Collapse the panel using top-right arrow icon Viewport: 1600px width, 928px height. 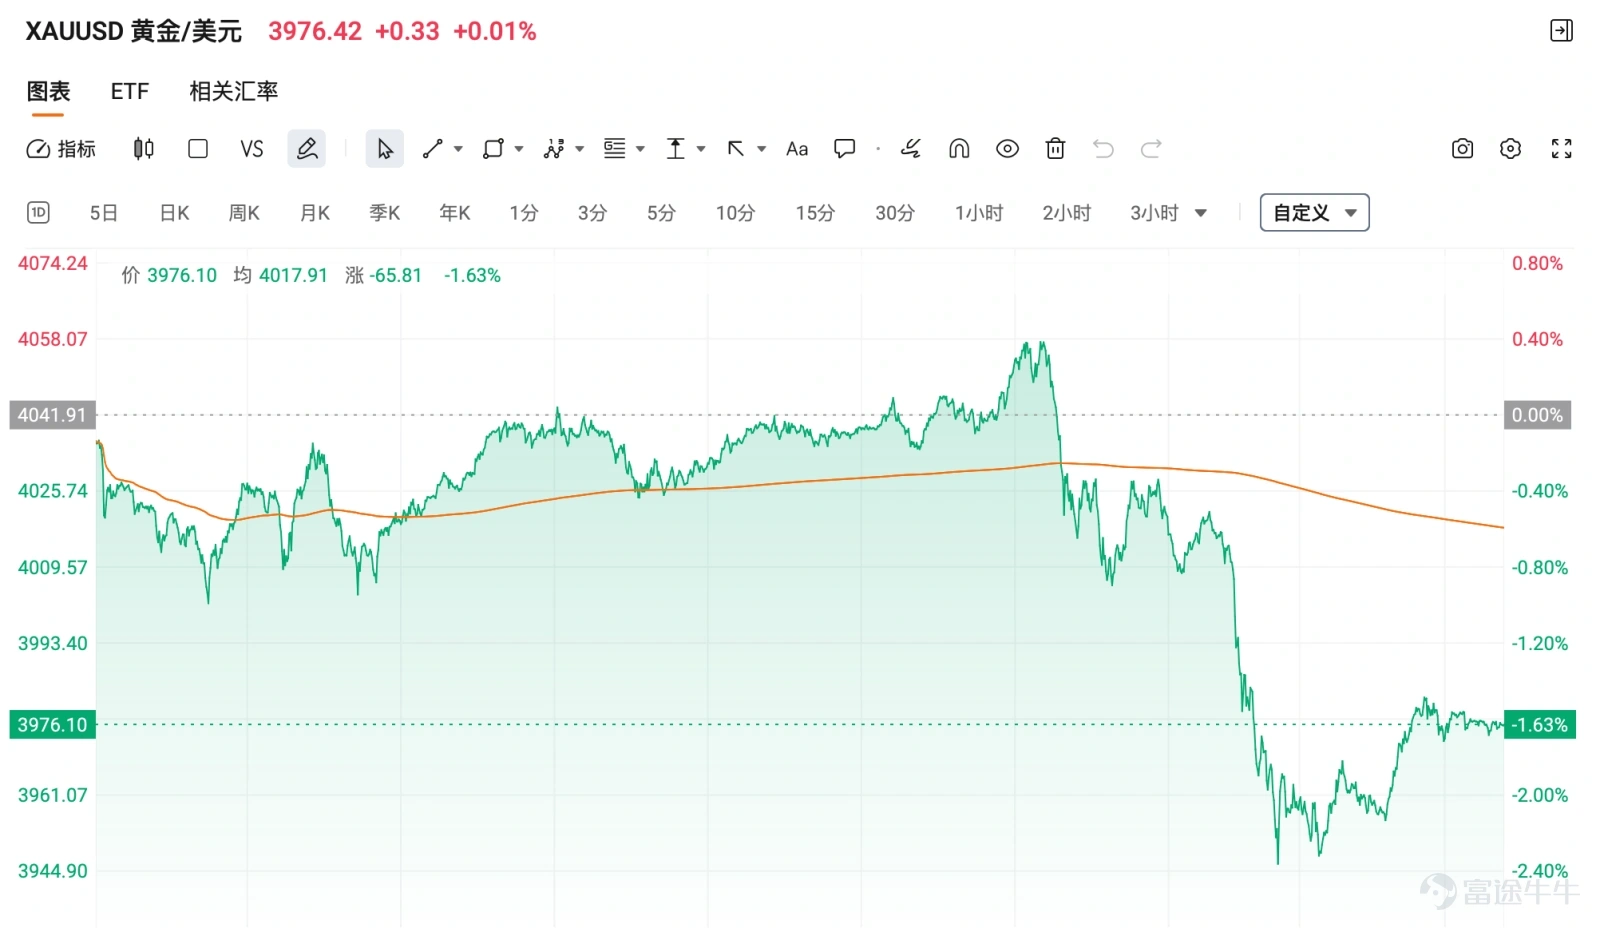click(x=1561, y=31)
